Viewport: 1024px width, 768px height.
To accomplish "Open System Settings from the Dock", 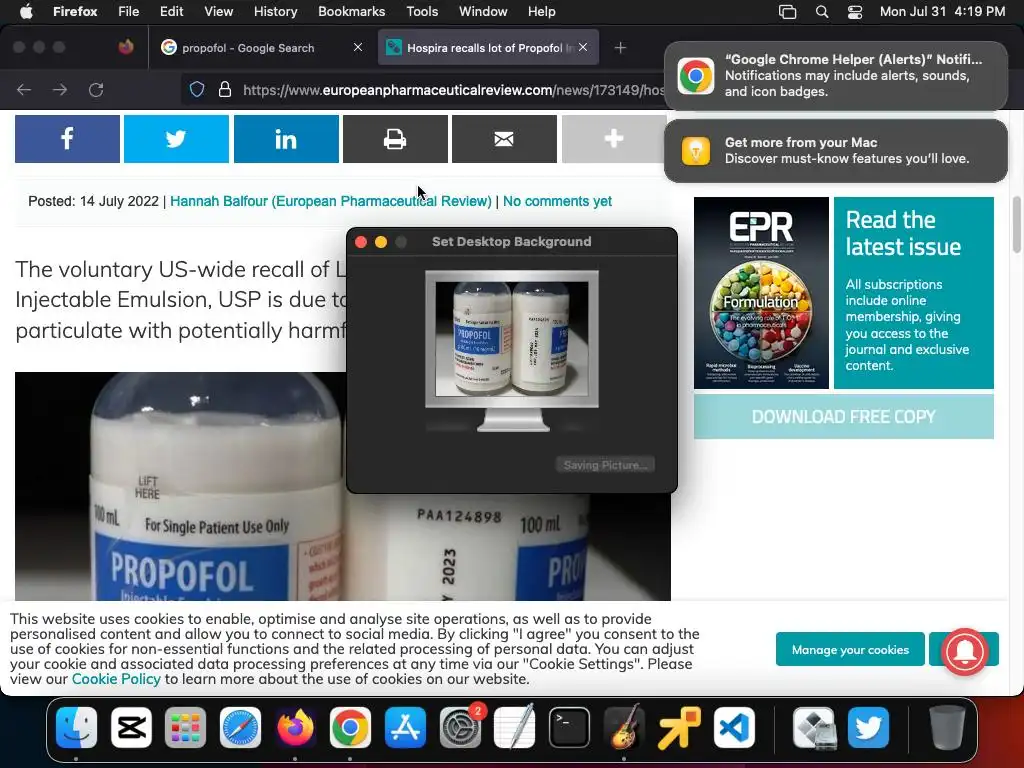I will click(460, 727).
